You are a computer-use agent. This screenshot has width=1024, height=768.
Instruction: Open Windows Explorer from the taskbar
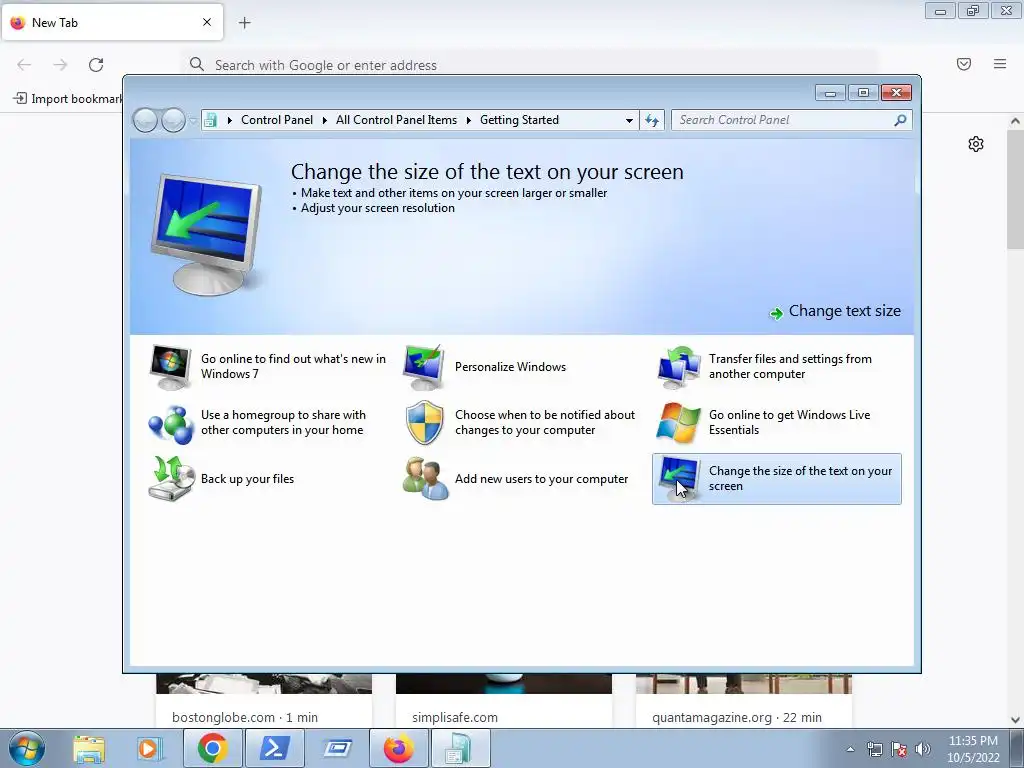89,749
